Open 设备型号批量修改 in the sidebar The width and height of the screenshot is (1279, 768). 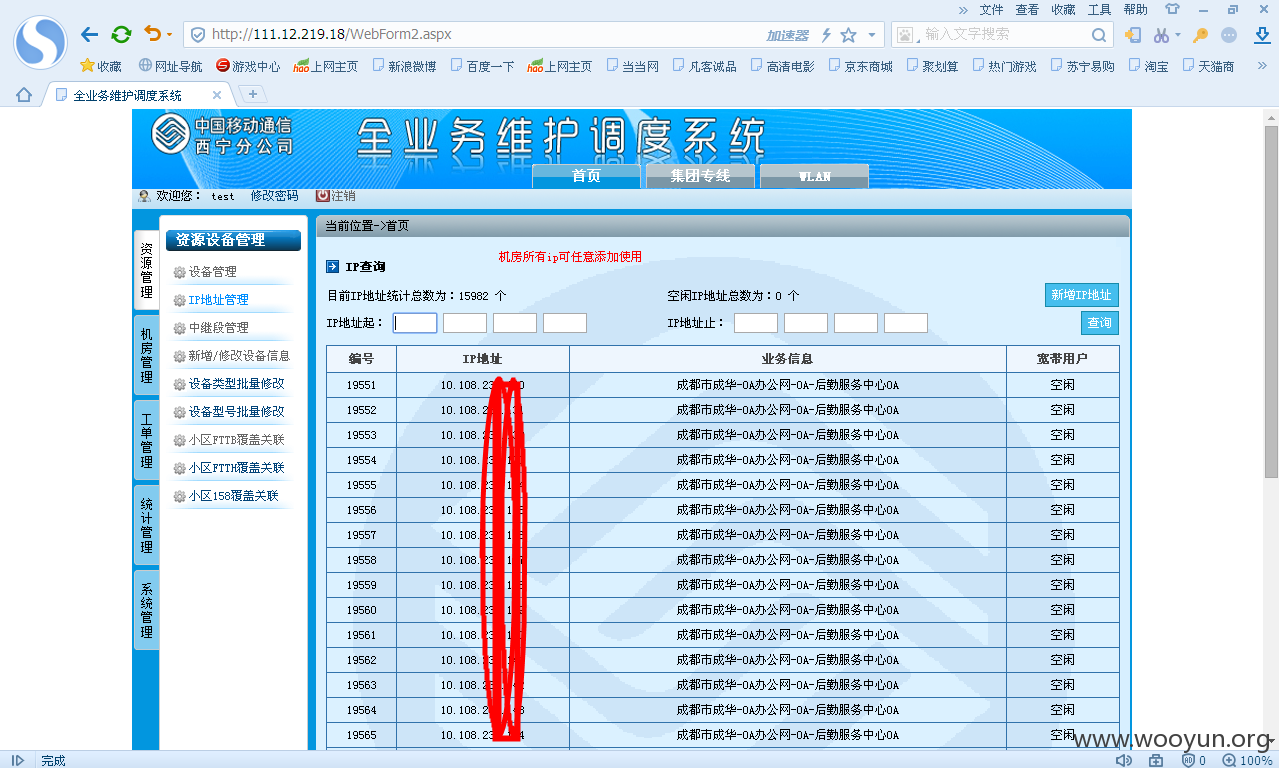[236, 412]
